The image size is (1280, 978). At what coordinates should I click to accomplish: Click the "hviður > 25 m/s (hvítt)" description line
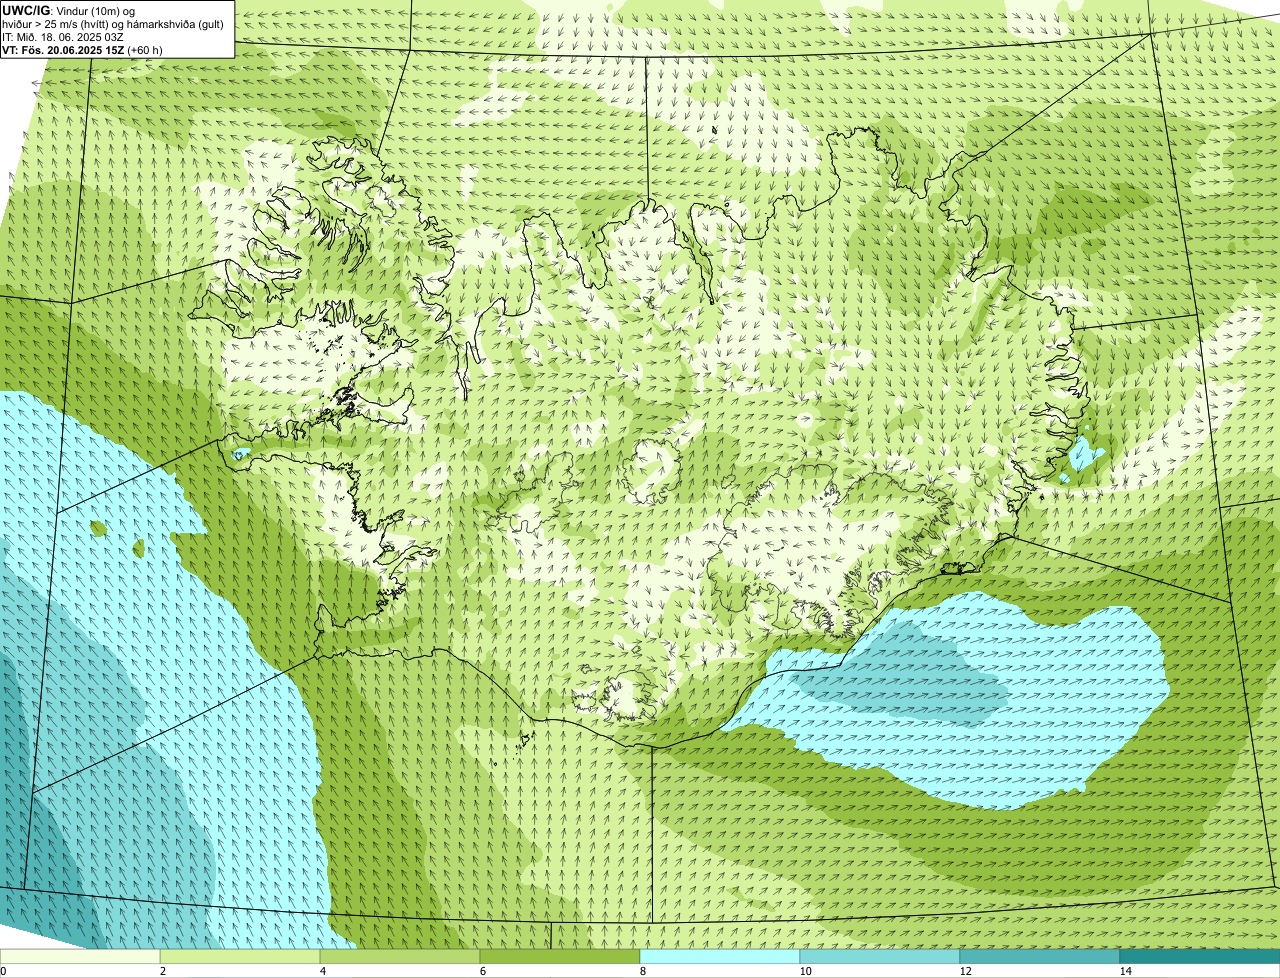[113, 24]
